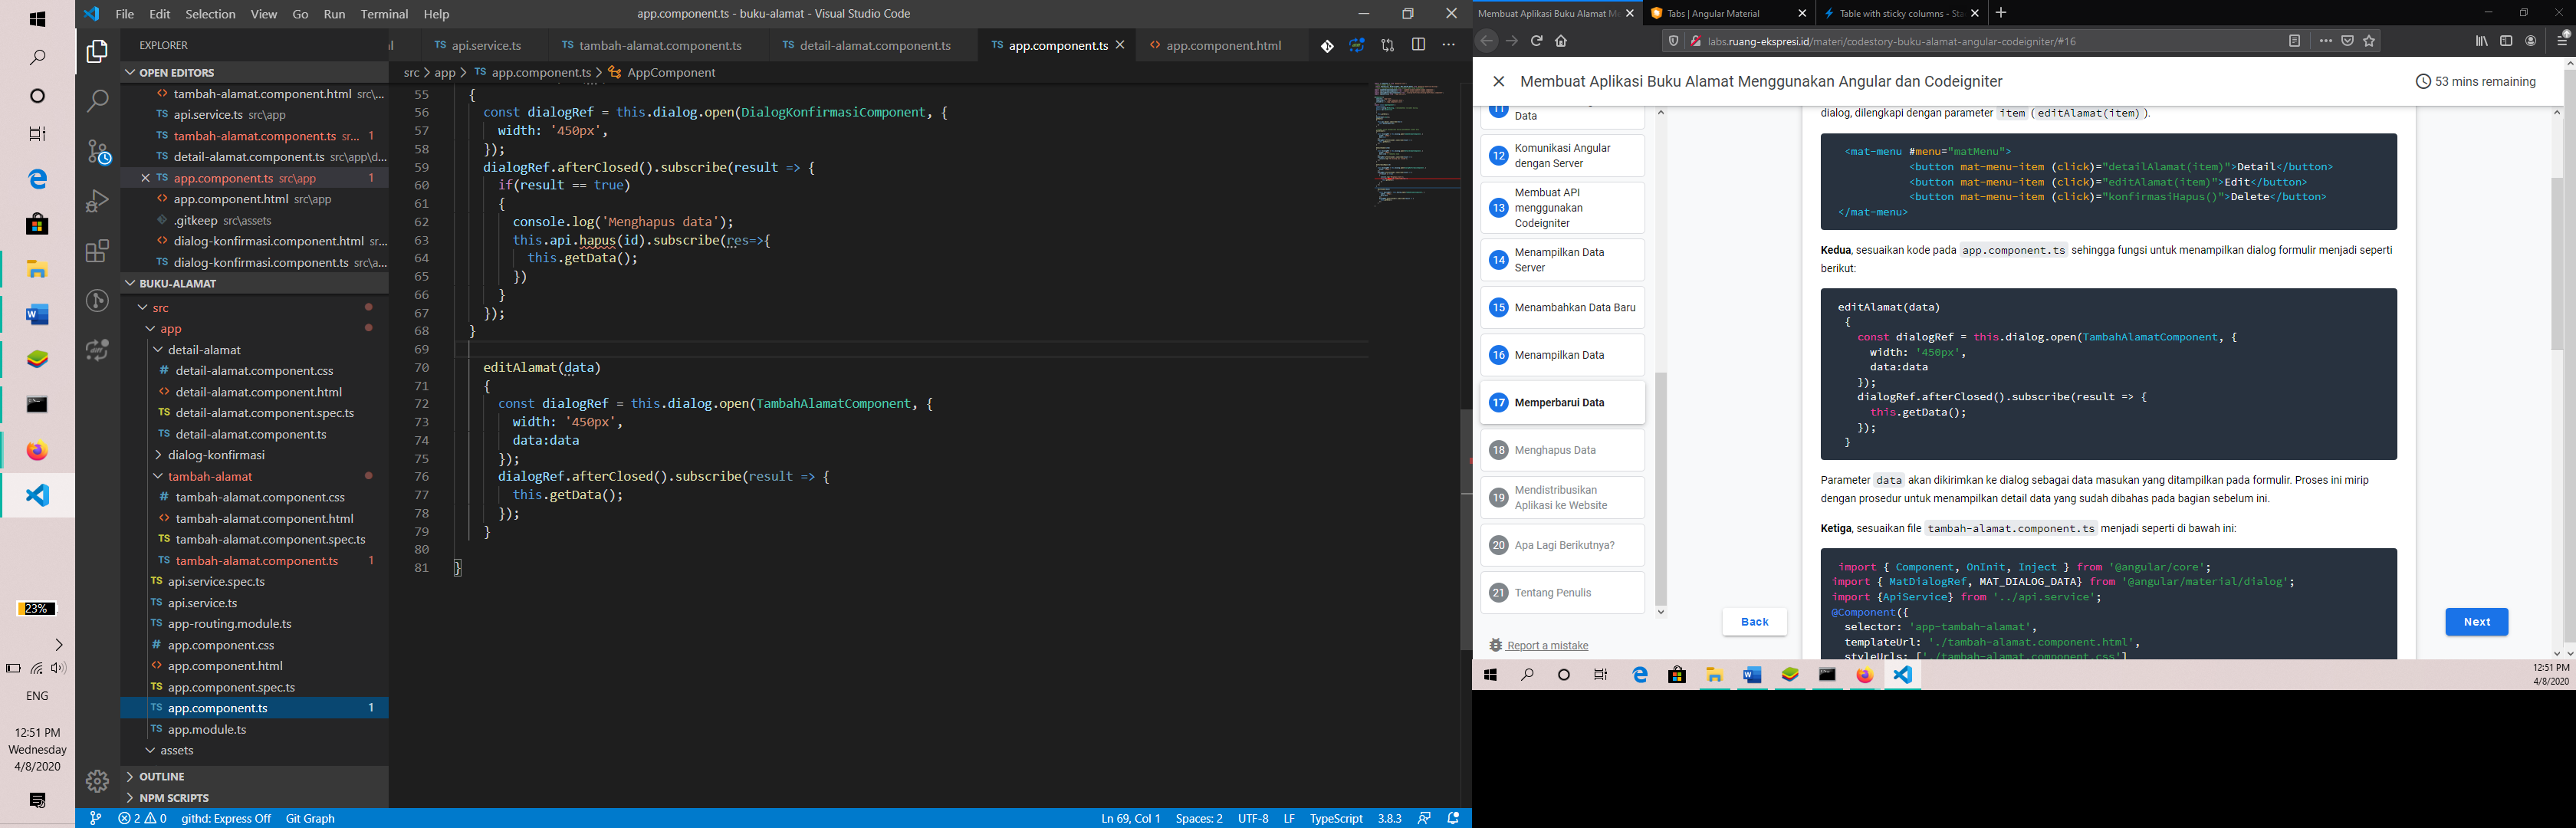Click Report a mistake link

[1547, 646]
